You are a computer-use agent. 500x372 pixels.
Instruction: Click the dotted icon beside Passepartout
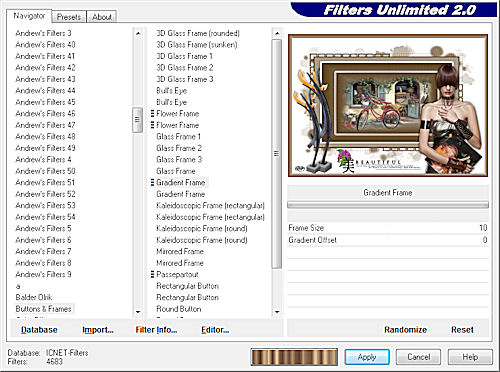(x=152, y=275)
